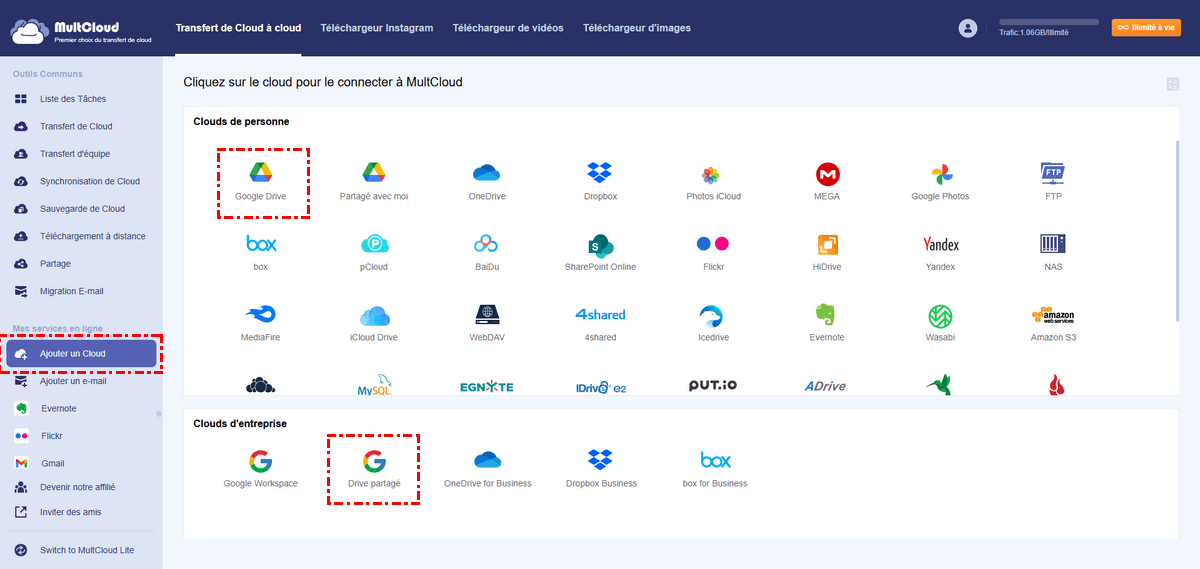Click the MultCloud logo

pos(82,31)
